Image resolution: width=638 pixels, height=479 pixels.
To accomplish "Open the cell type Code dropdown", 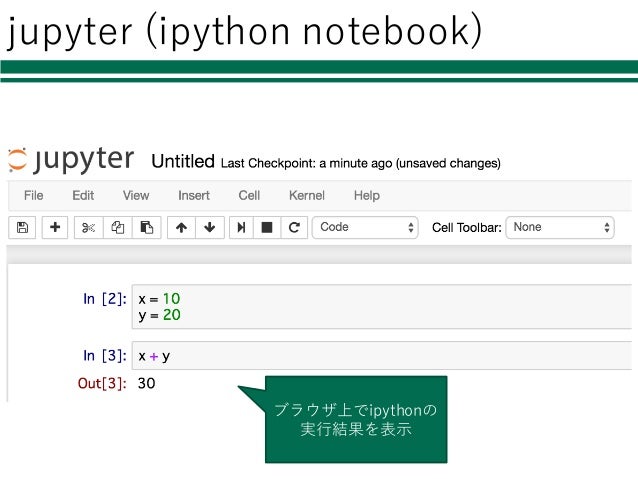I will coord(365,227).
